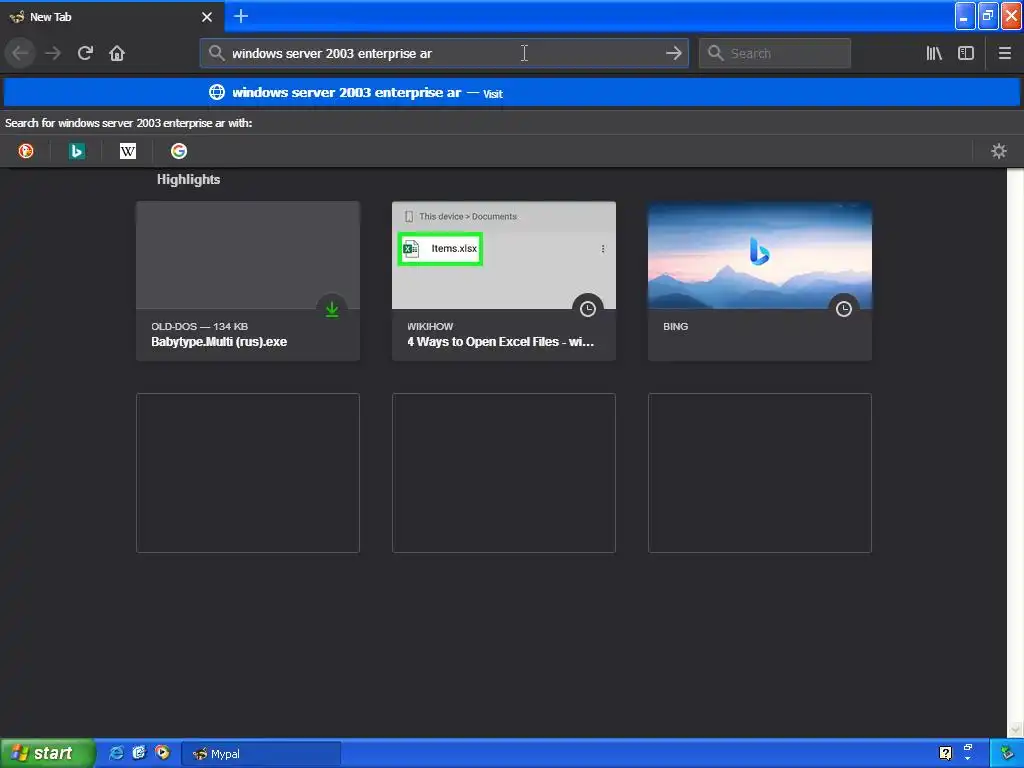Open the Windows Start menu
Screen dimensions: 1024x768
(x=47, y=753)
